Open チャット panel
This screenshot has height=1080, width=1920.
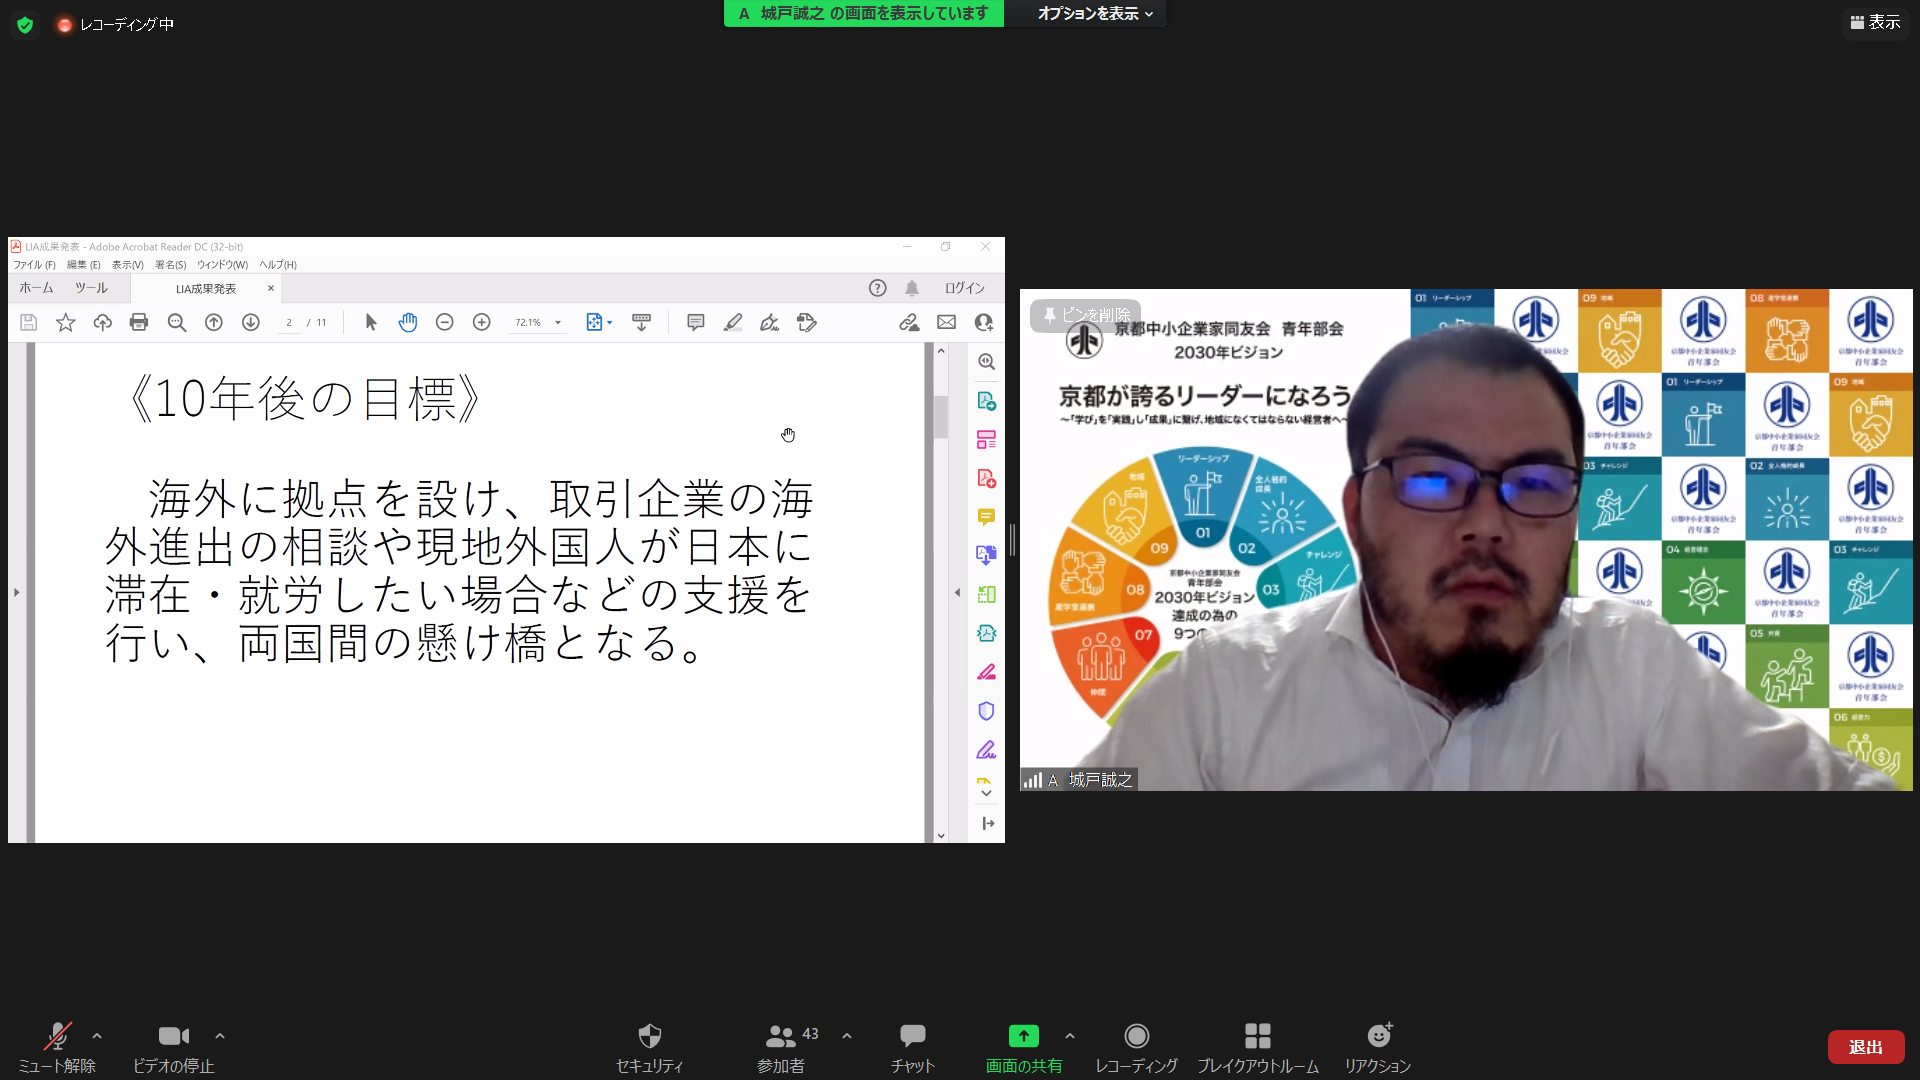912,1047
